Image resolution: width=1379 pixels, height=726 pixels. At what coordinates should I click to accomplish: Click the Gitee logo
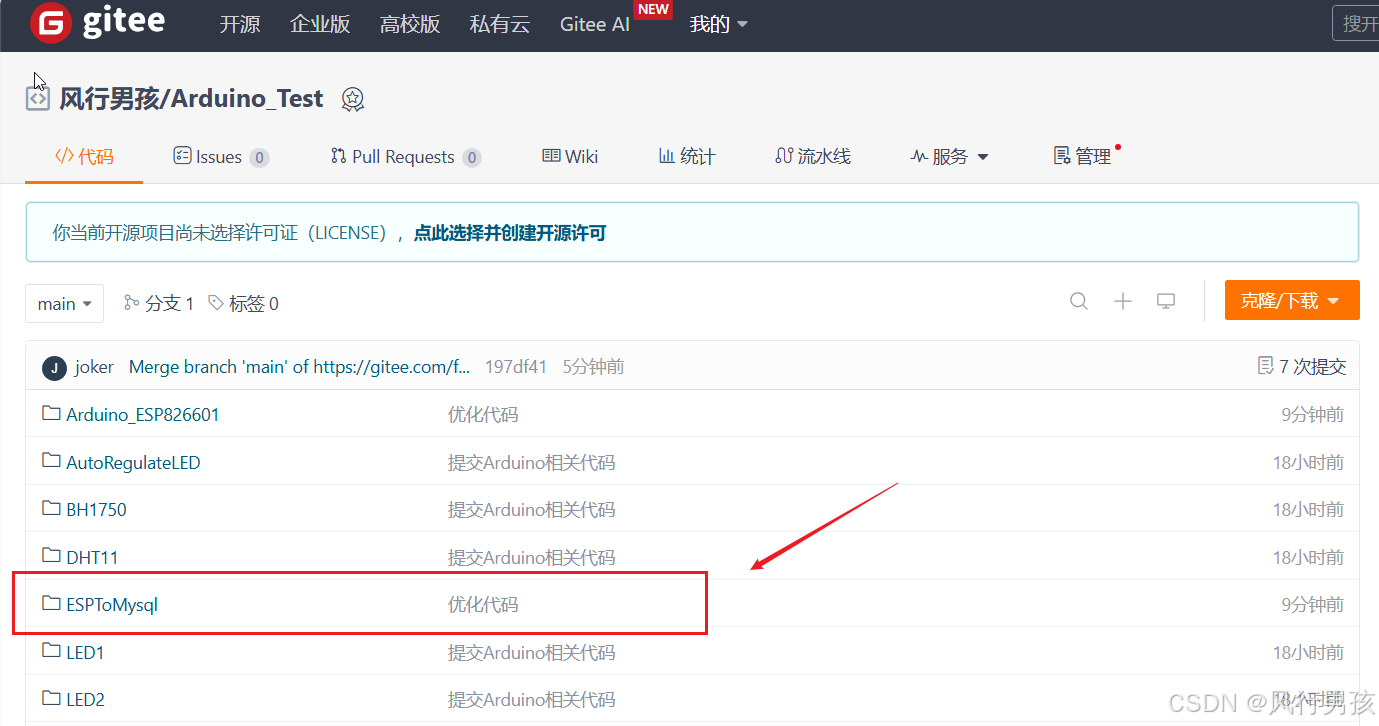(97, 23)
